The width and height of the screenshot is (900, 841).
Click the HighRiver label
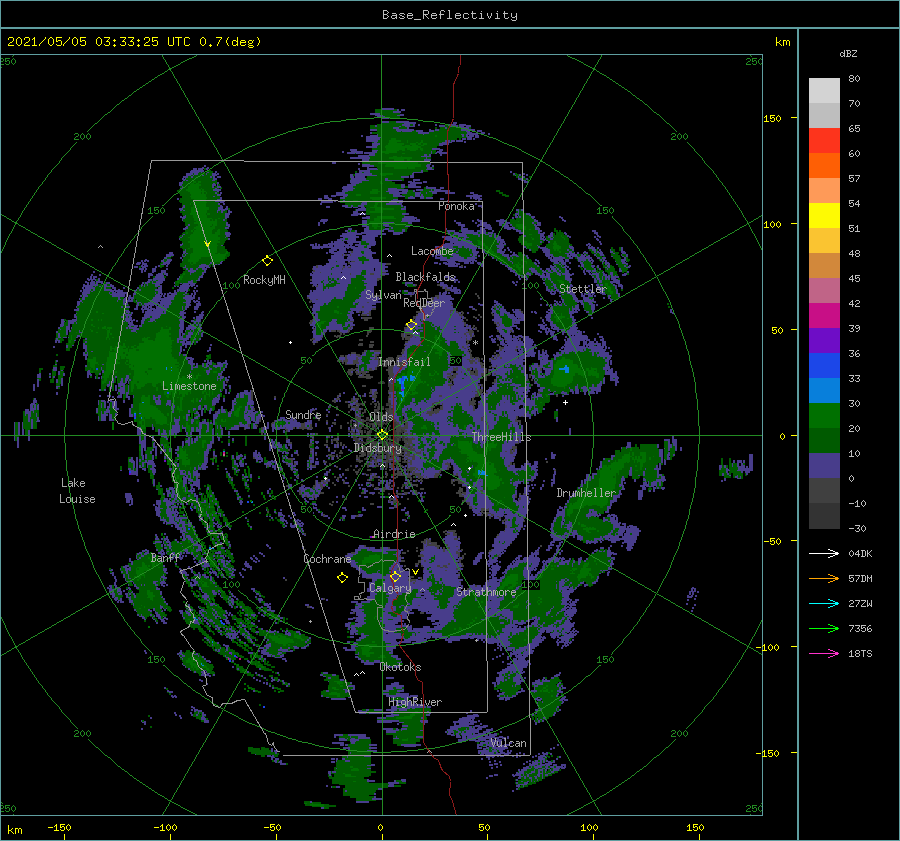pyautogui.click(x=415, y=702)
